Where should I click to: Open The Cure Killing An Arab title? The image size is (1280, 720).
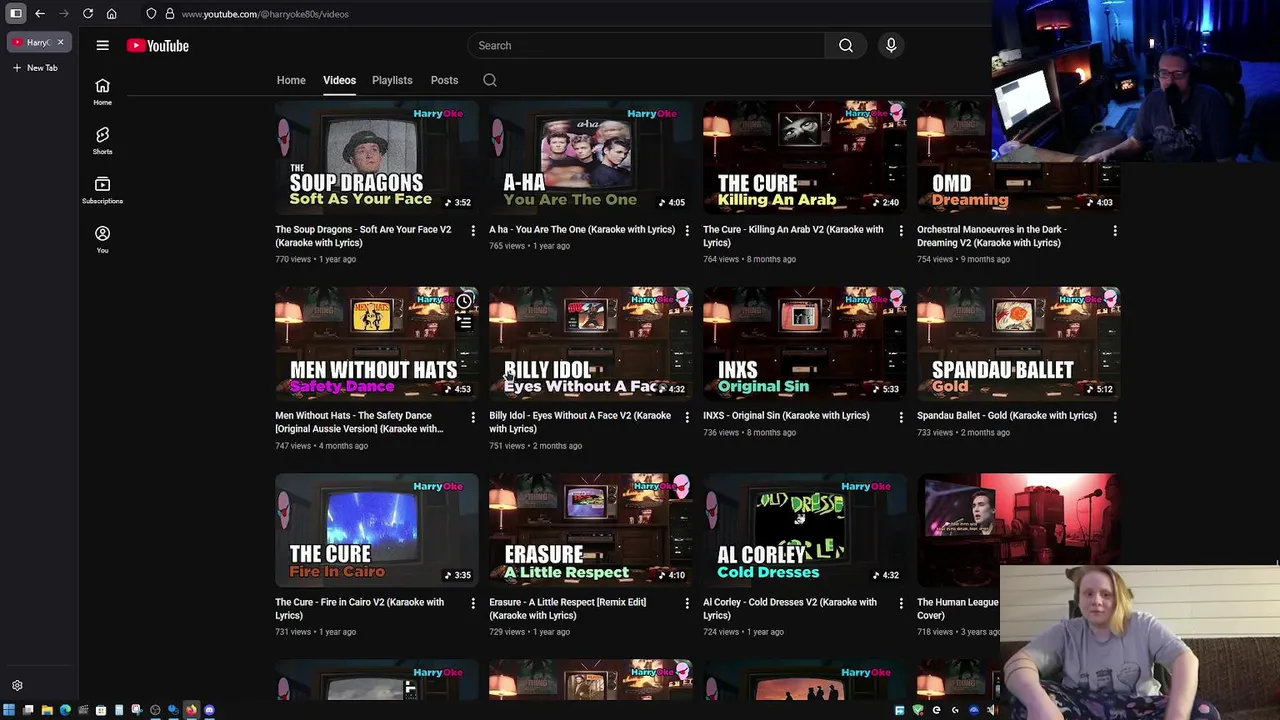tap(793, 236)
